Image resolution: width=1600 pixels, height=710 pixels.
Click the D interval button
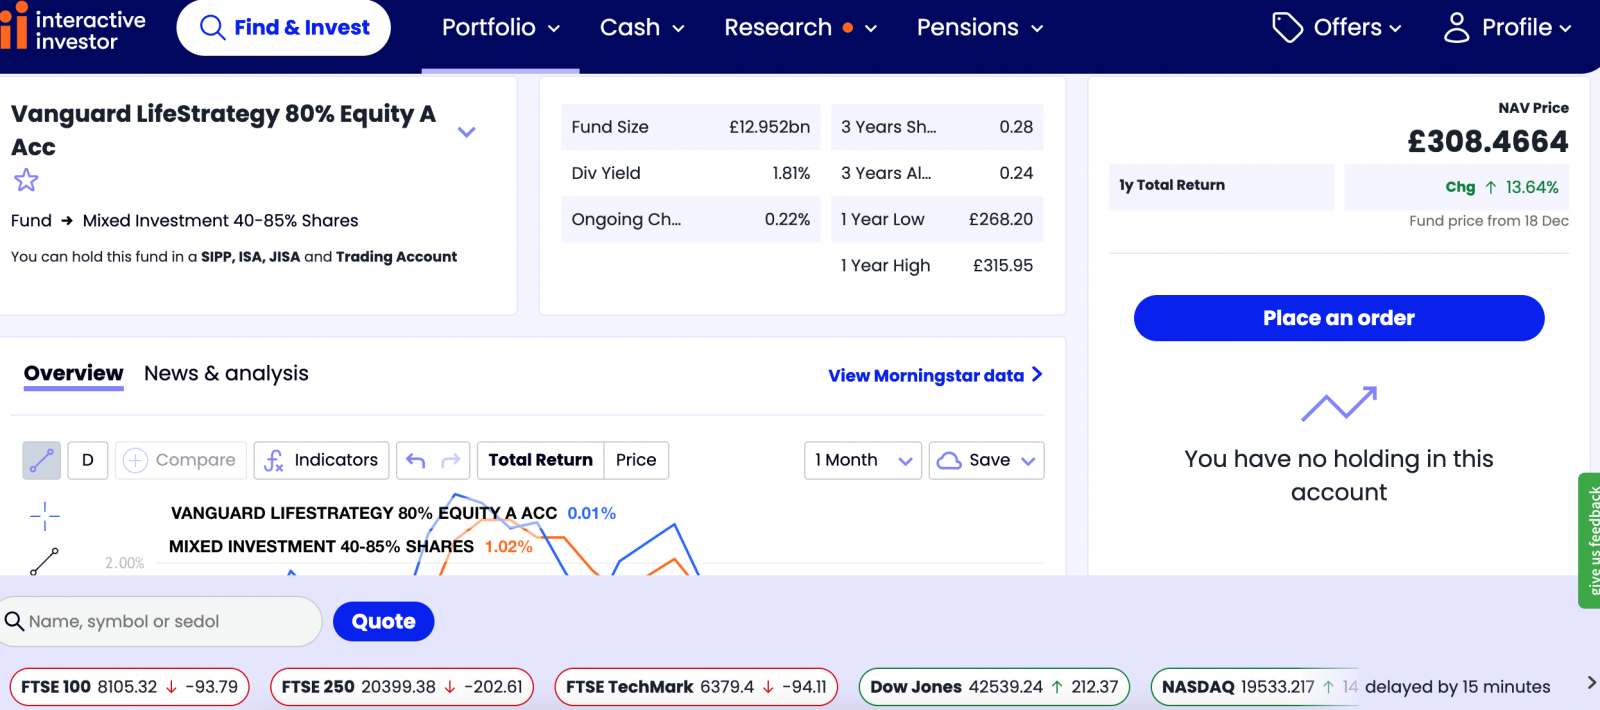pos(88,461)
